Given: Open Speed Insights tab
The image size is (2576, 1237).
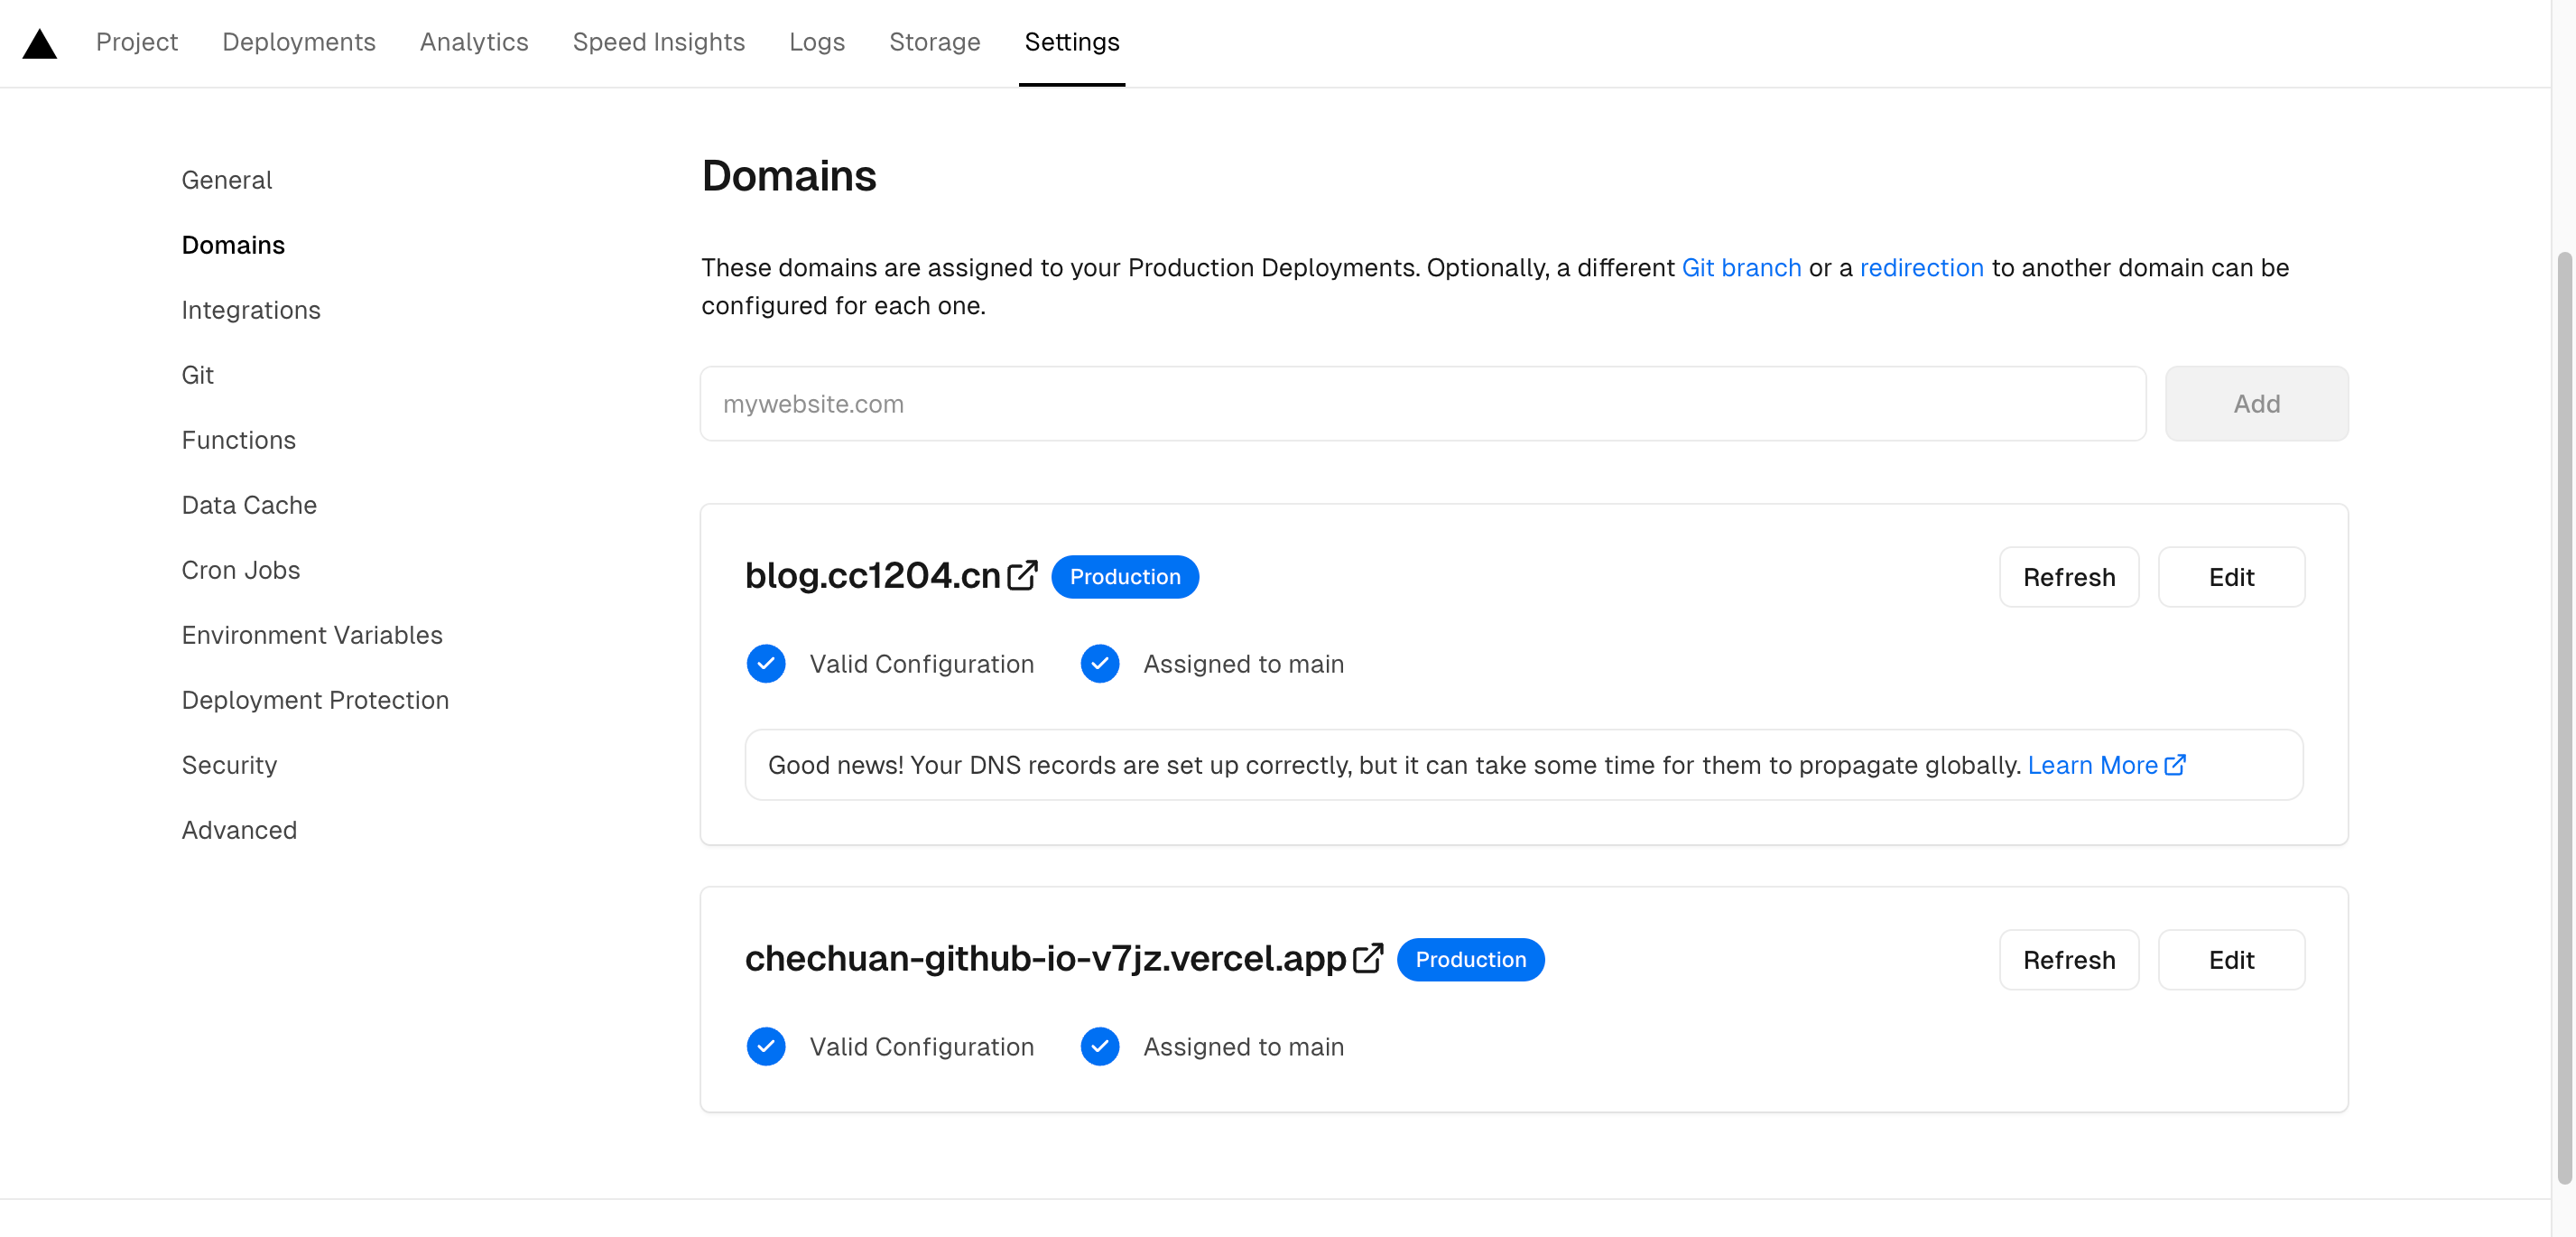Looking at the screenshot, I should [658, 42].
